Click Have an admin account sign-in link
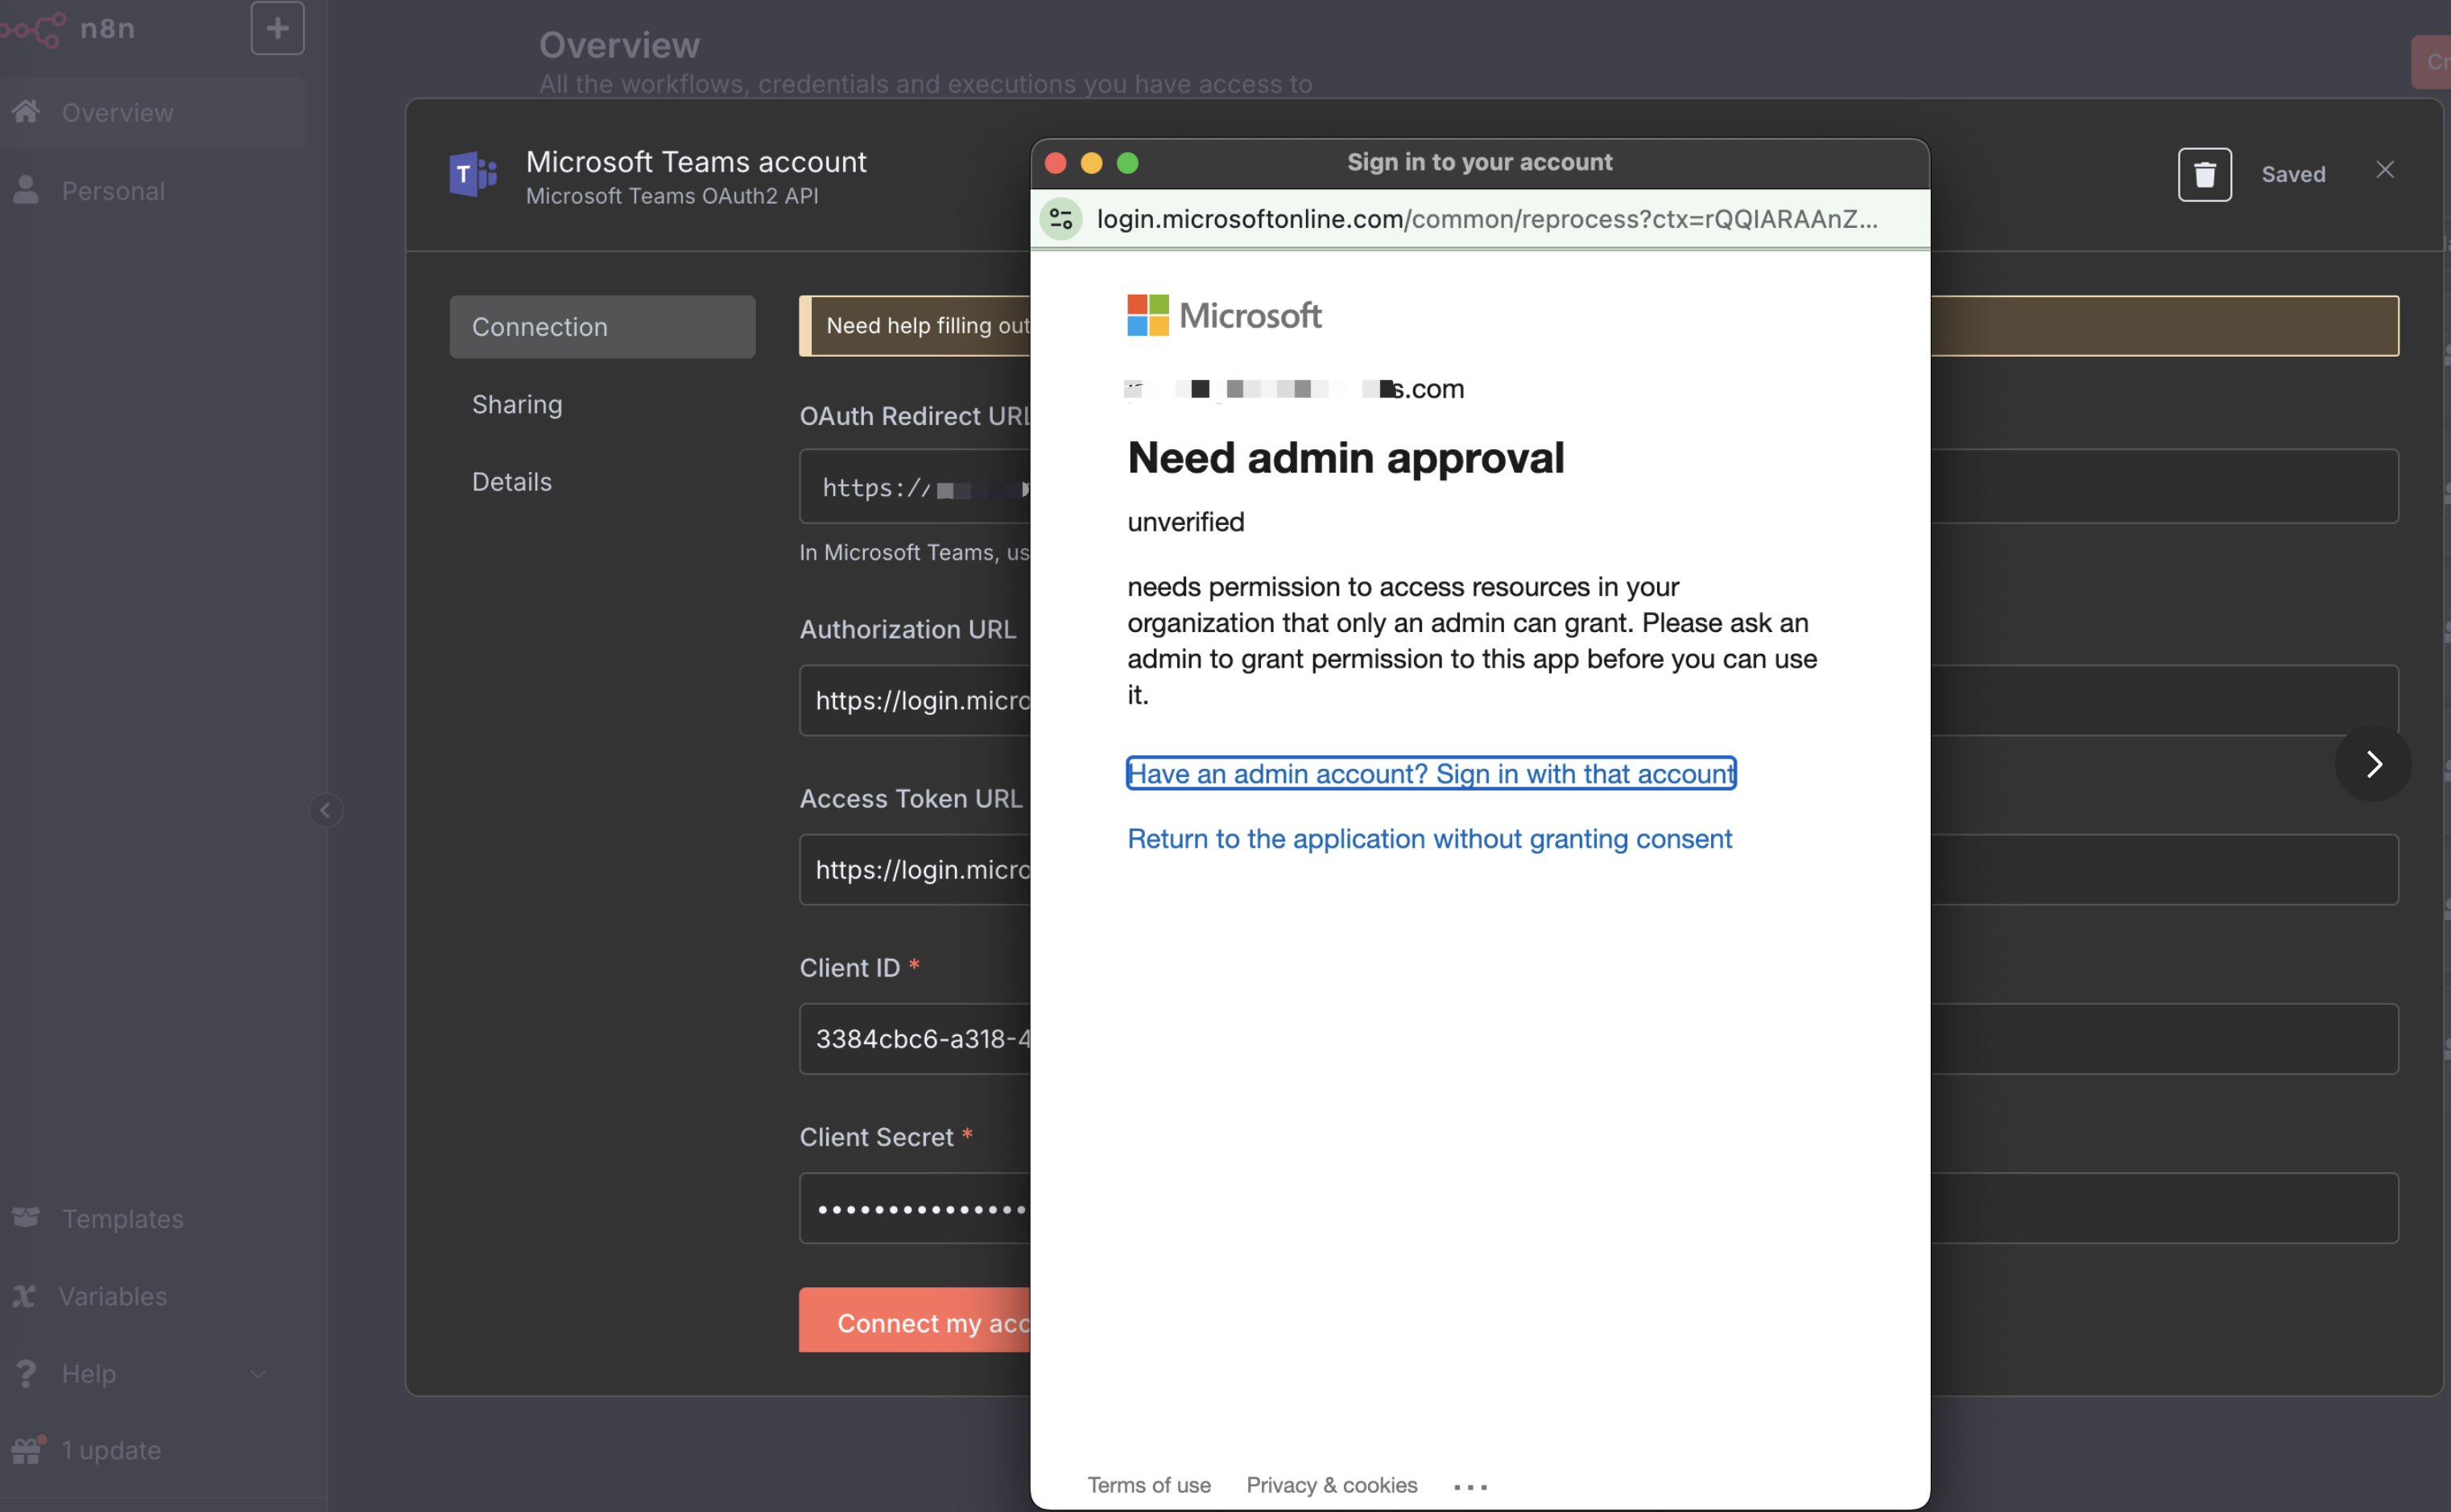This screenshot has height=1512, width=2451. tap(1430, 773)
